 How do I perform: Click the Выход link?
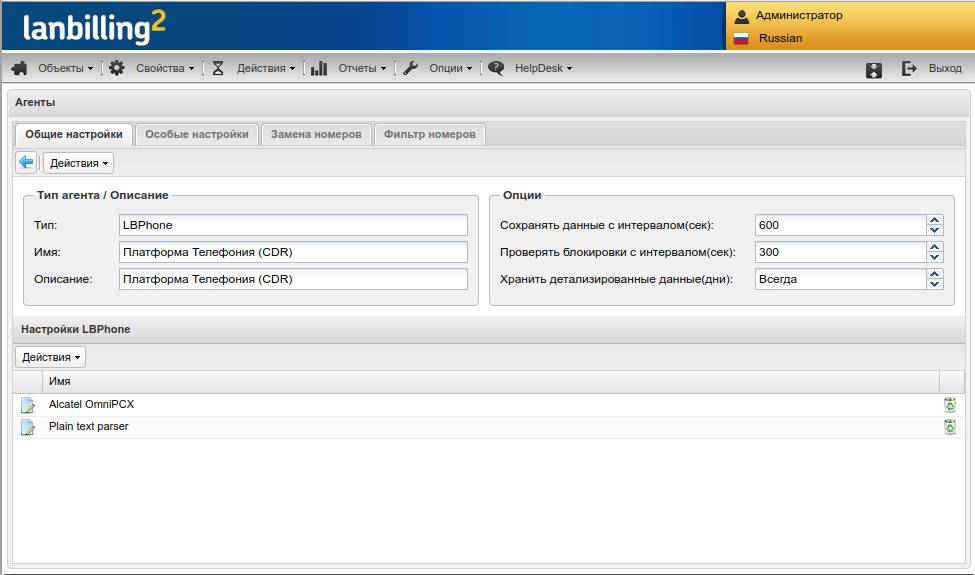(x=945, y=68)
